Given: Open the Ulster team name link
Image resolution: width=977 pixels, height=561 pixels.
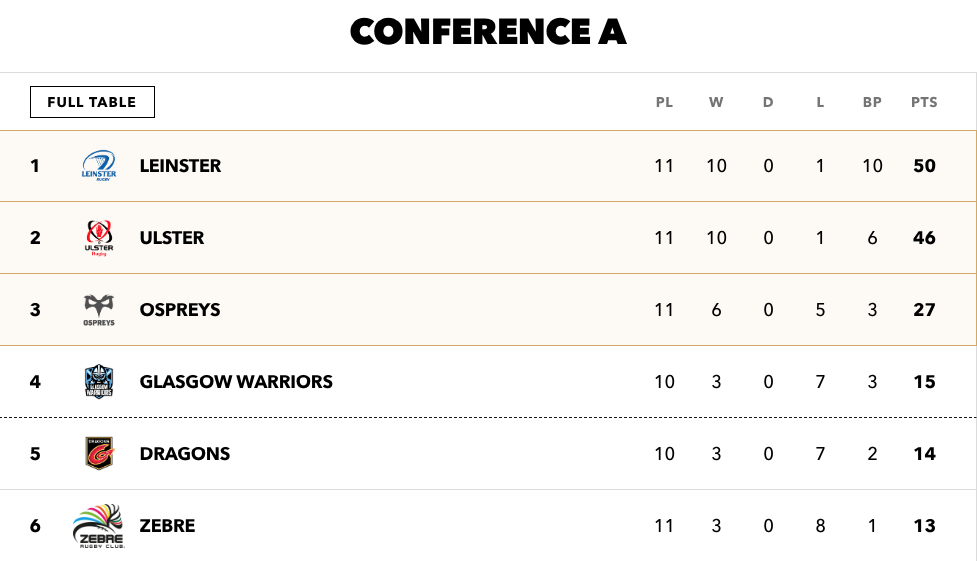Looking at the screenshot, I should click(172, 237).
